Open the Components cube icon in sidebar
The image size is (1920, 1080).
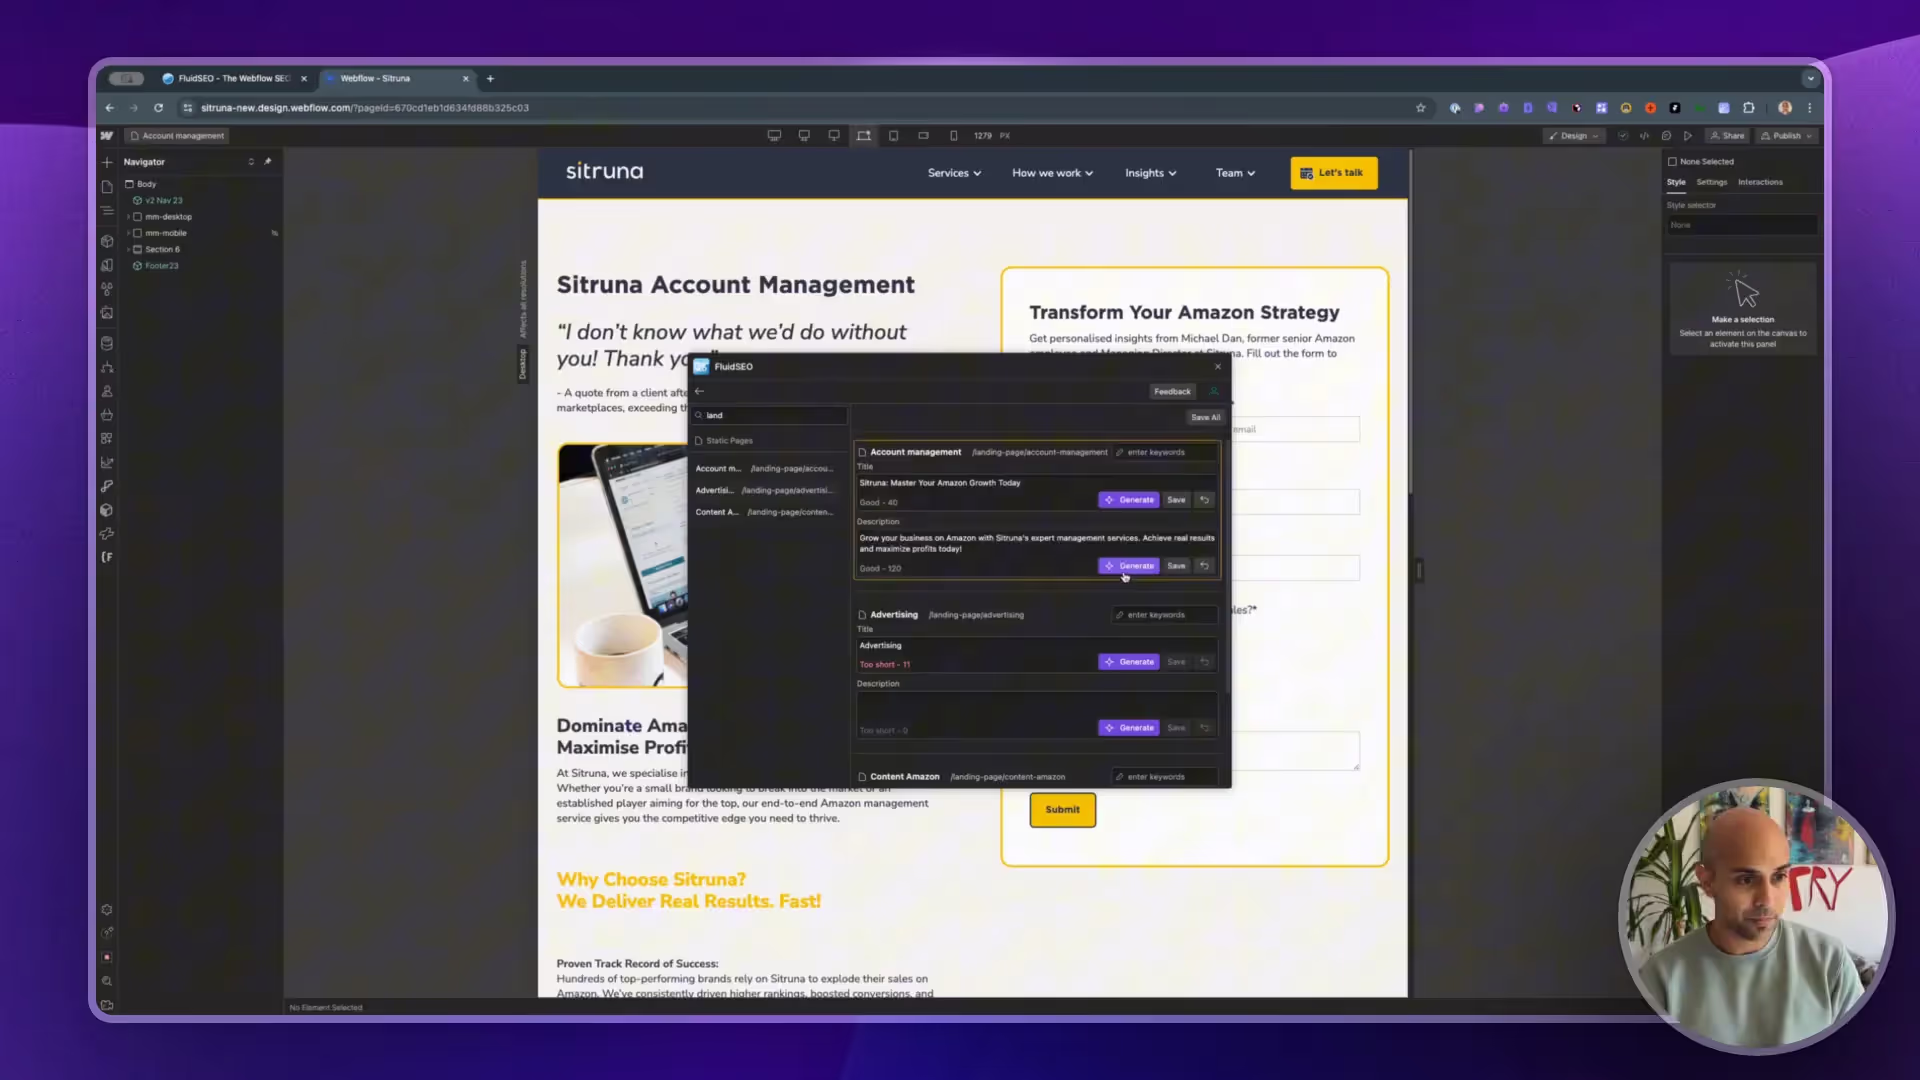click(107, 241)
